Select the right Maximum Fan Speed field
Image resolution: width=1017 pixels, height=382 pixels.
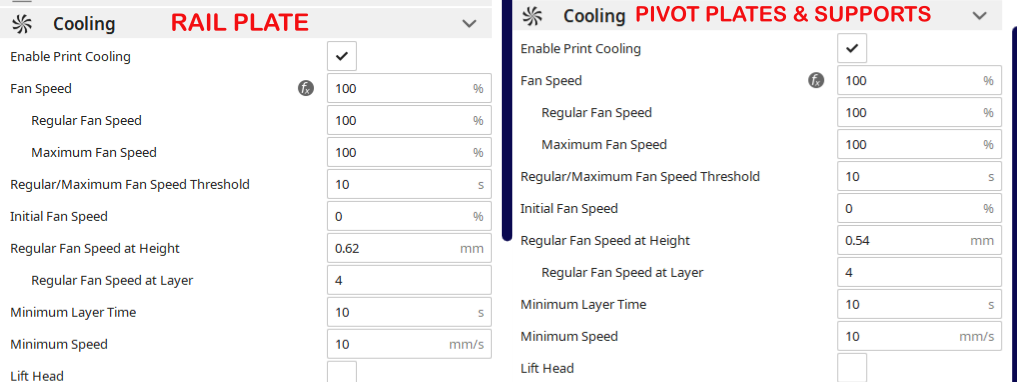(920, 144)
